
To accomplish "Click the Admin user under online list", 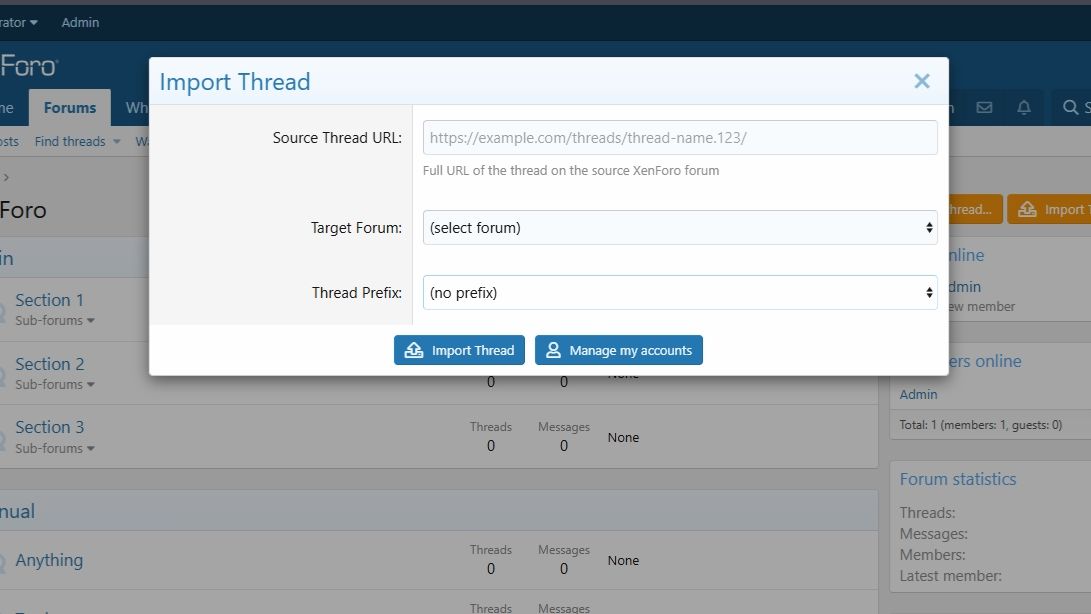I will 918,394.
